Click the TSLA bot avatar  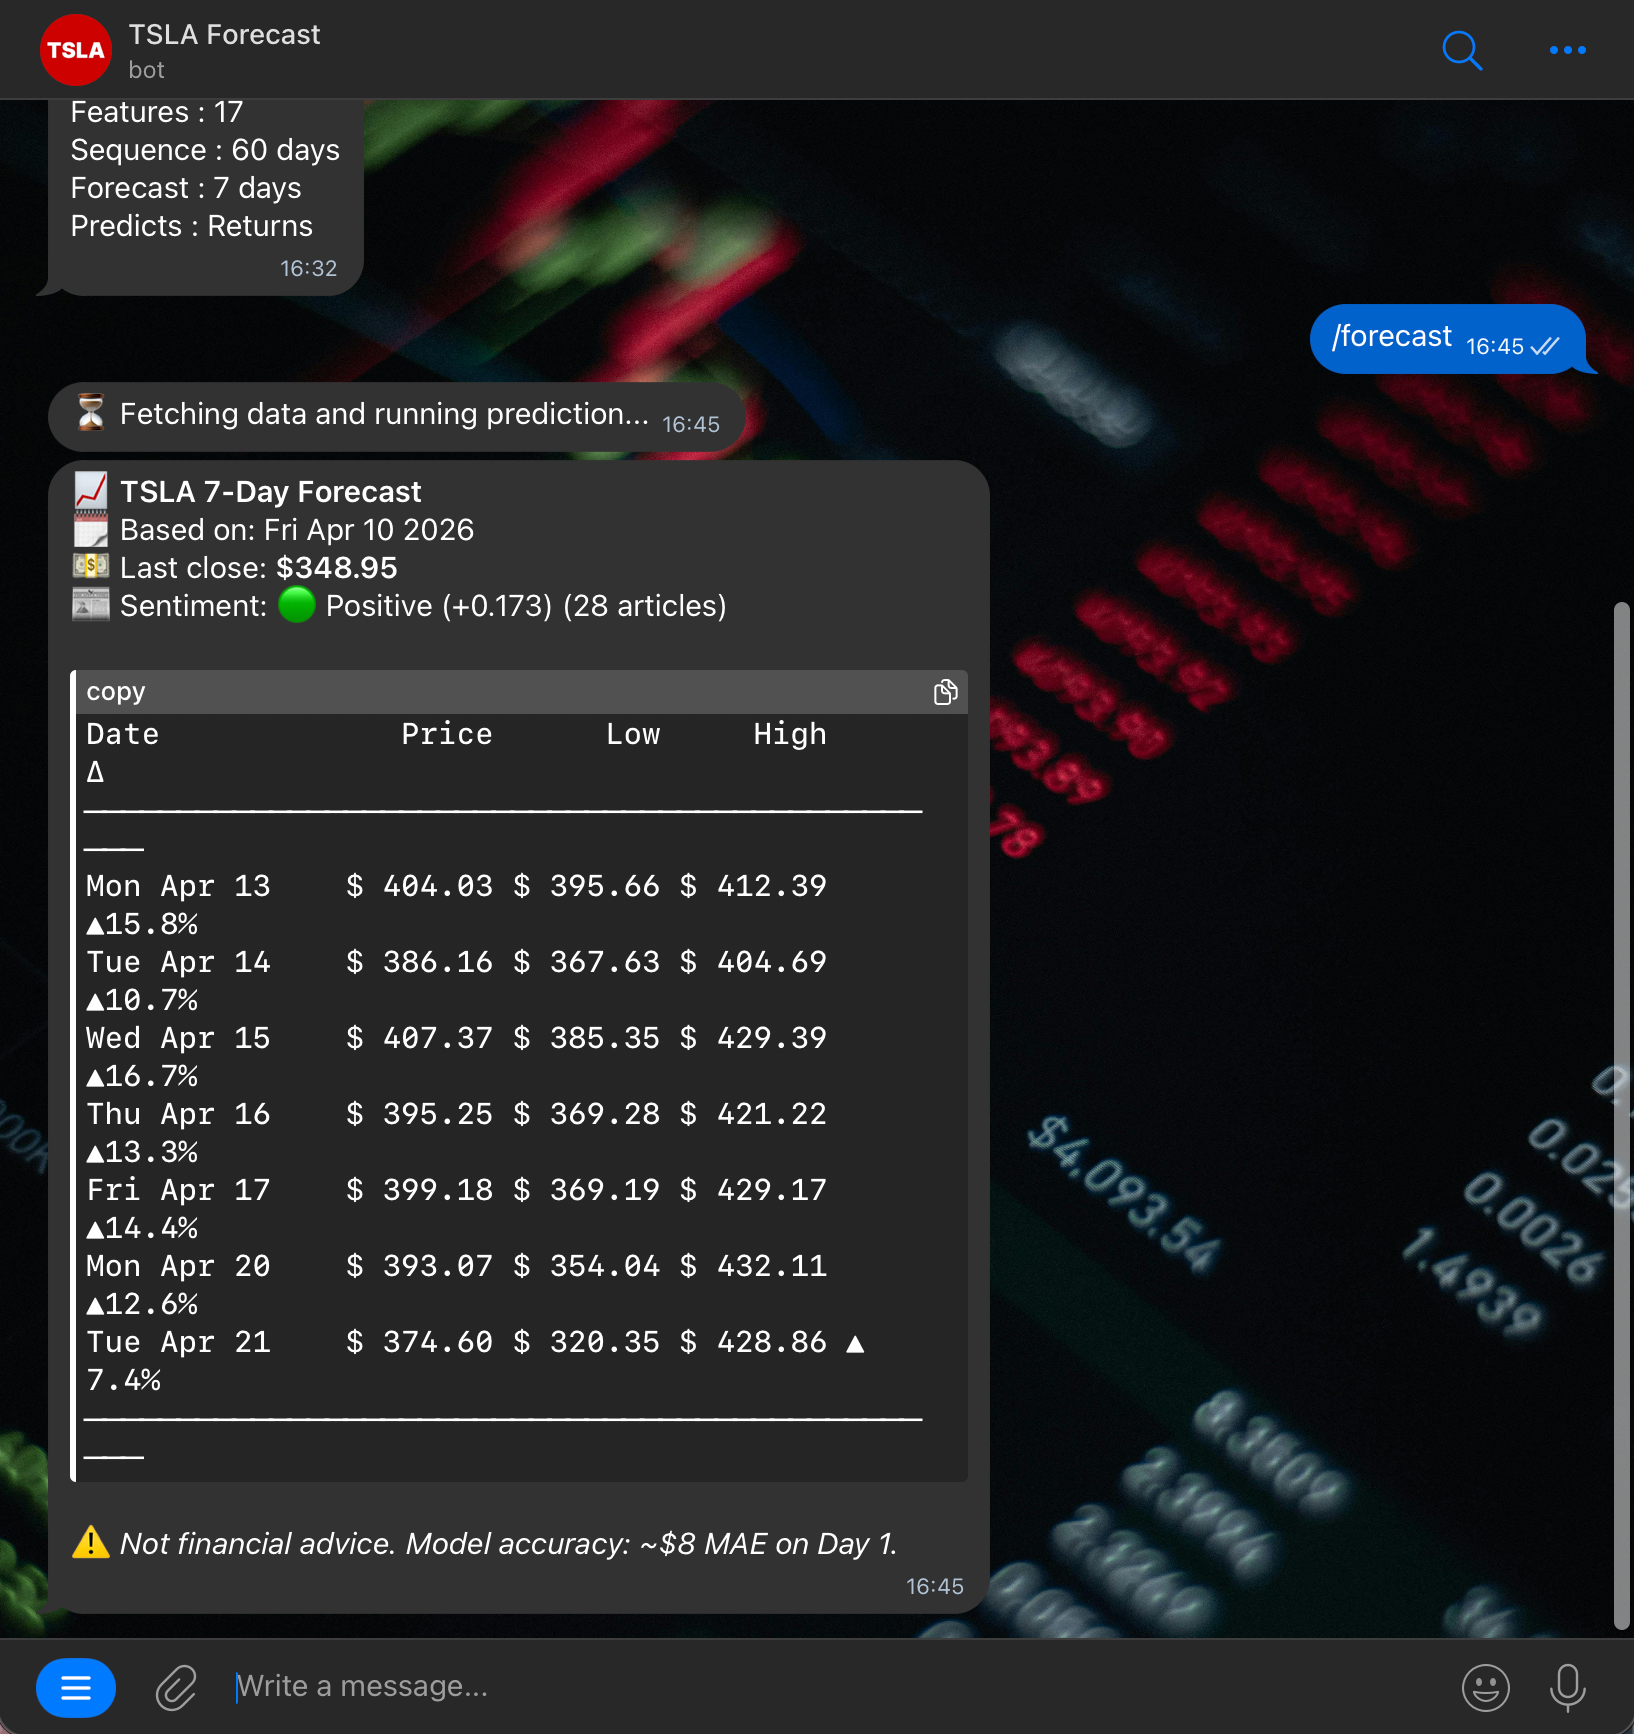tap(76, 50)
